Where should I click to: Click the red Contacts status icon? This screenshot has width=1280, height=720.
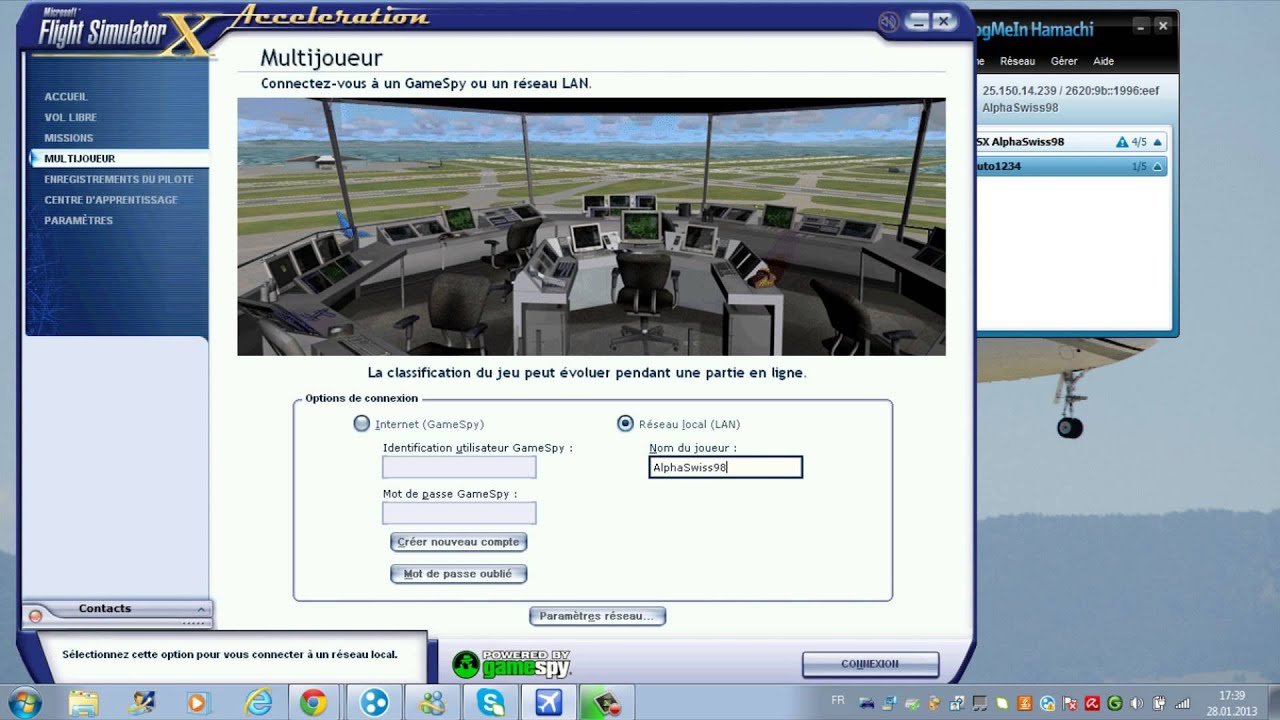36,616
